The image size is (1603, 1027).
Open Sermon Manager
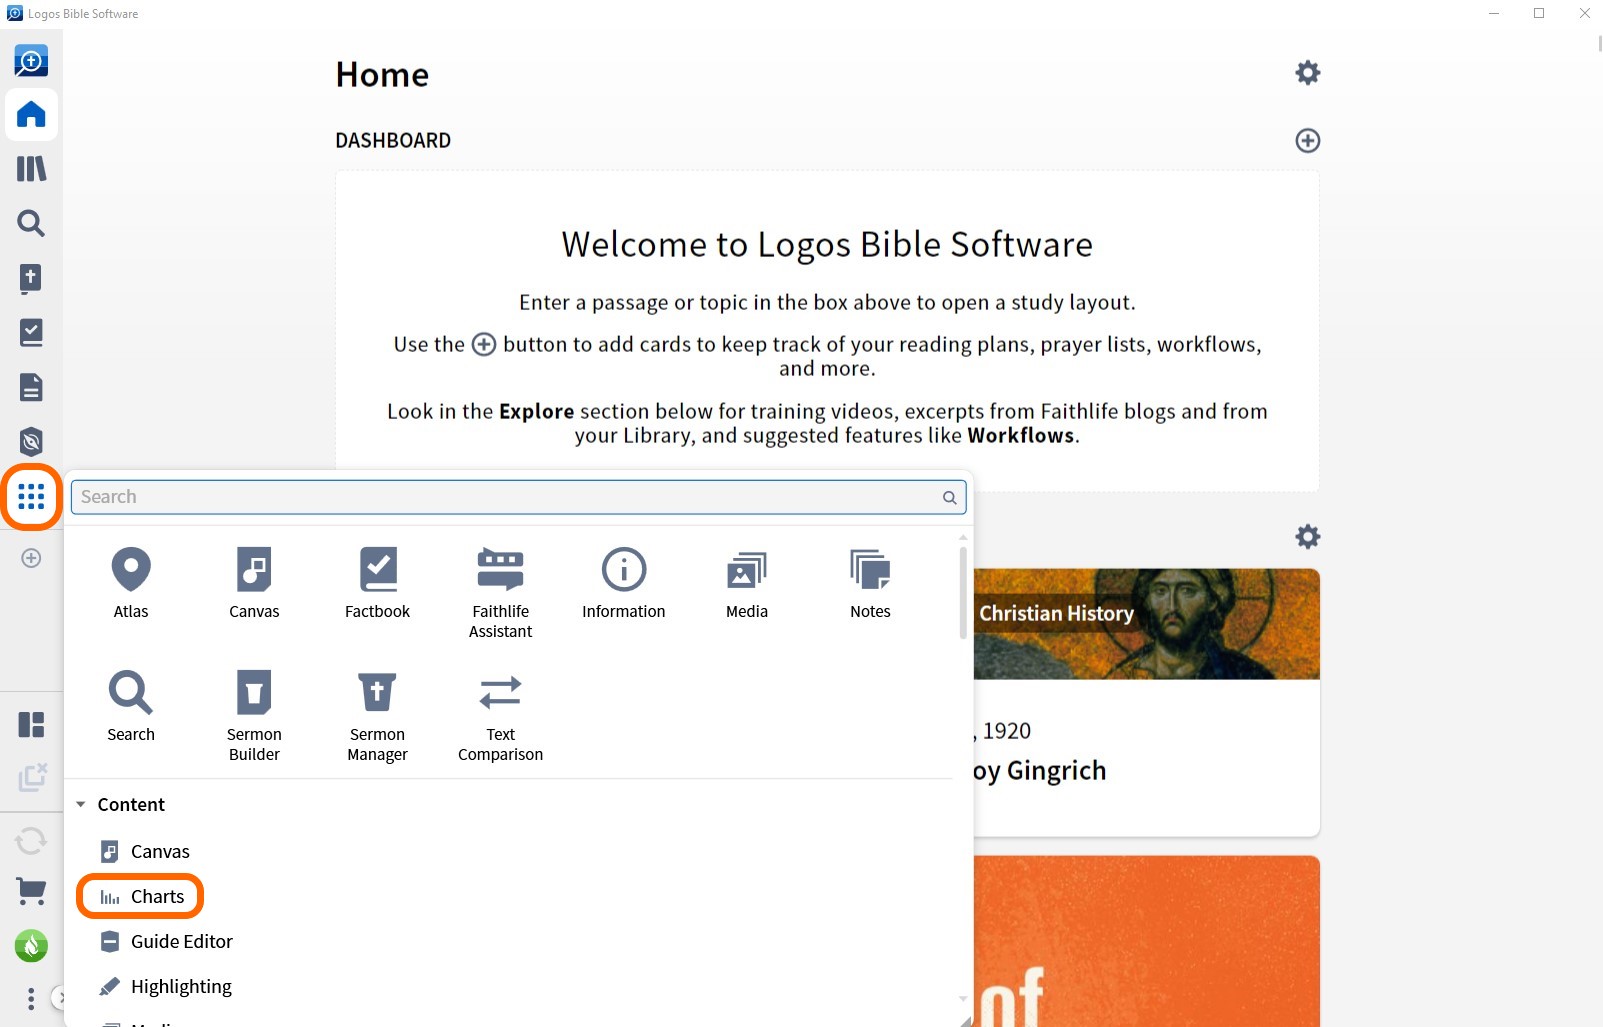pyautogui.click(x=377, y=716)
